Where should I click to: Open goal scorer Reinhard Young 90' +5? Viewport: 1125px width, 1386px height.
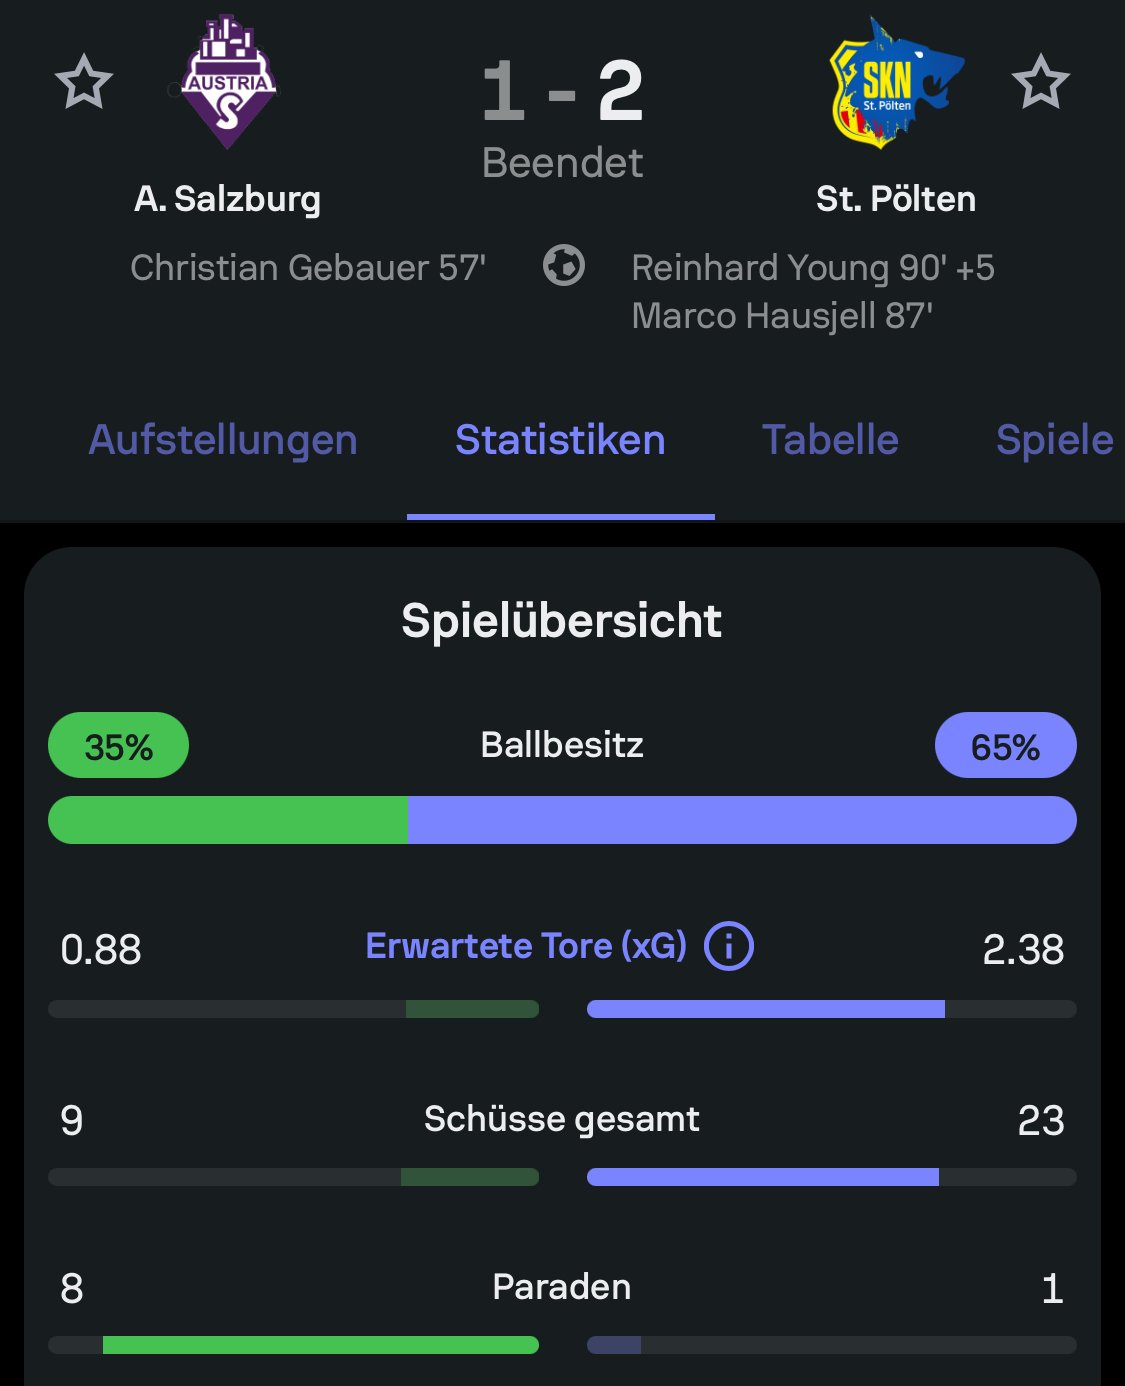pyautogui.click(x=813, y=268)
